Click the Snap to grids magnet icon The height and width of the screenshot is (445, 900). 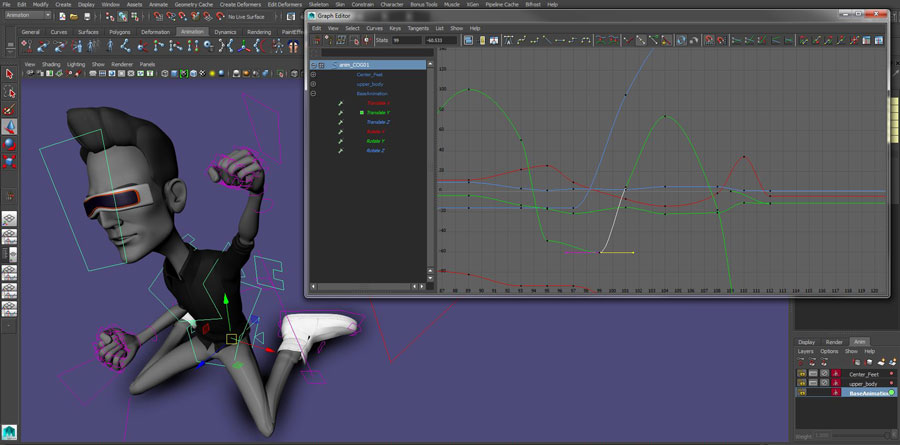click(x=158, y=16)
